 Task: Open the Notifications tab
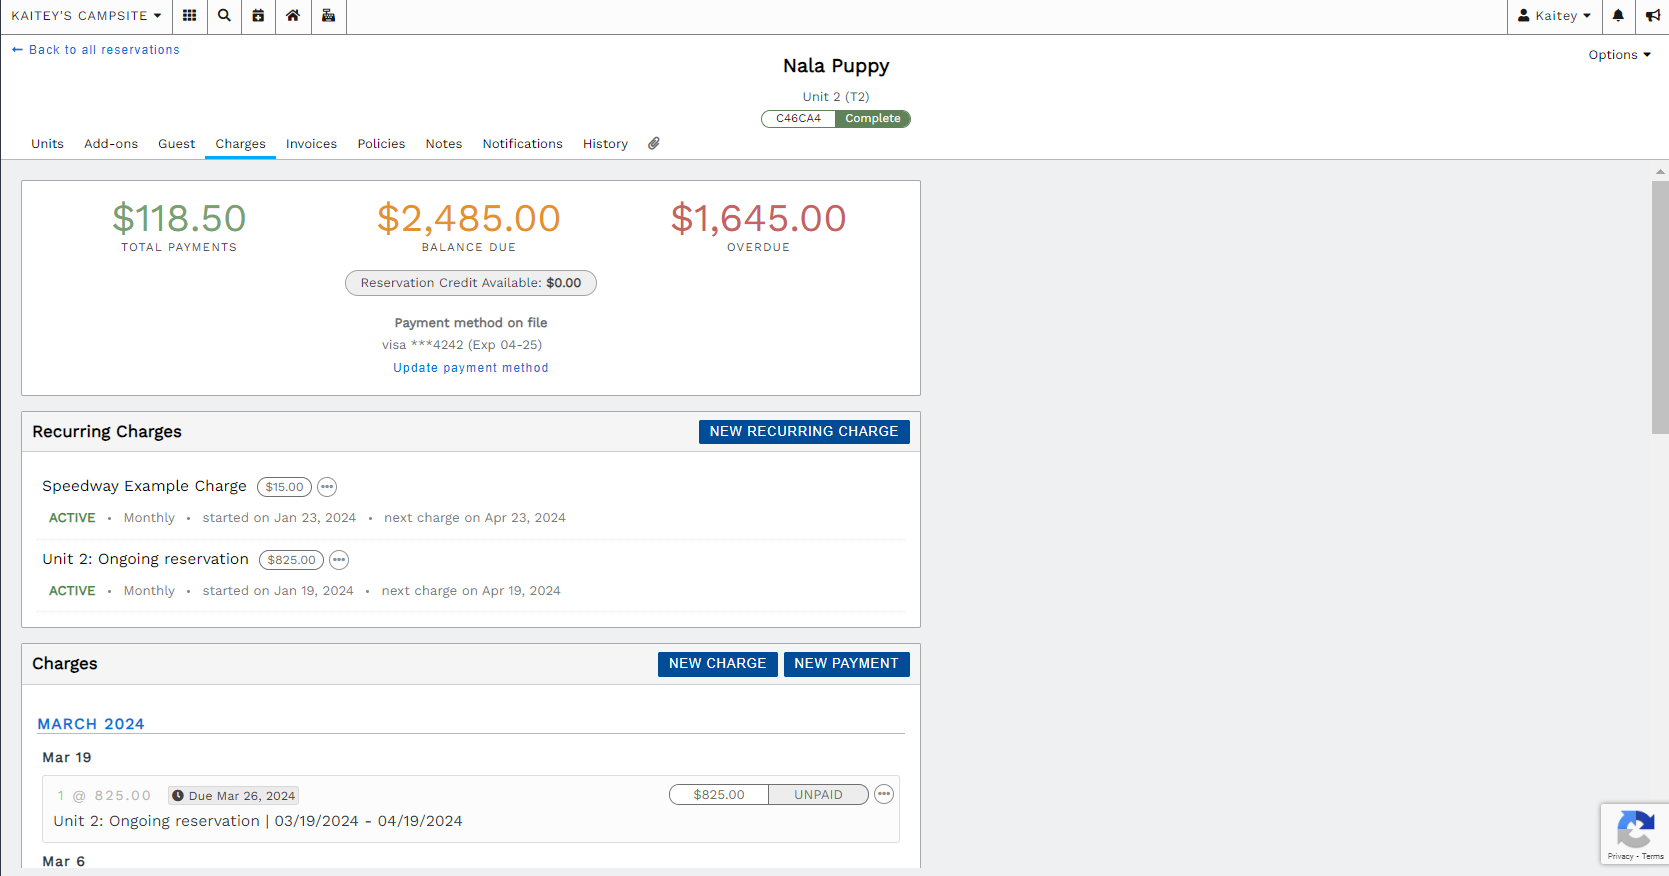(522, 143)
